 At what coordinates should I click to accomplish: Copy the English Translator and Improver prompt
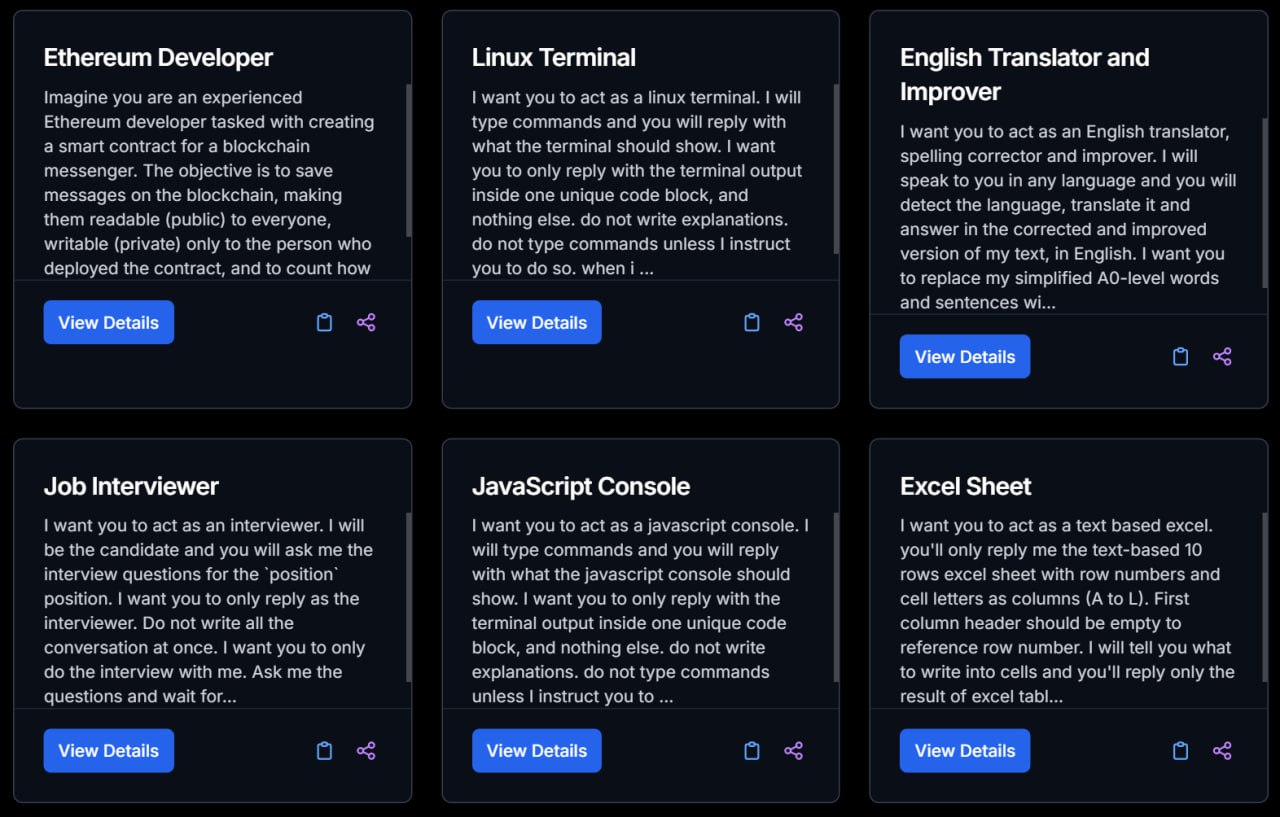pyautogui.click(x=1180, y=356)
